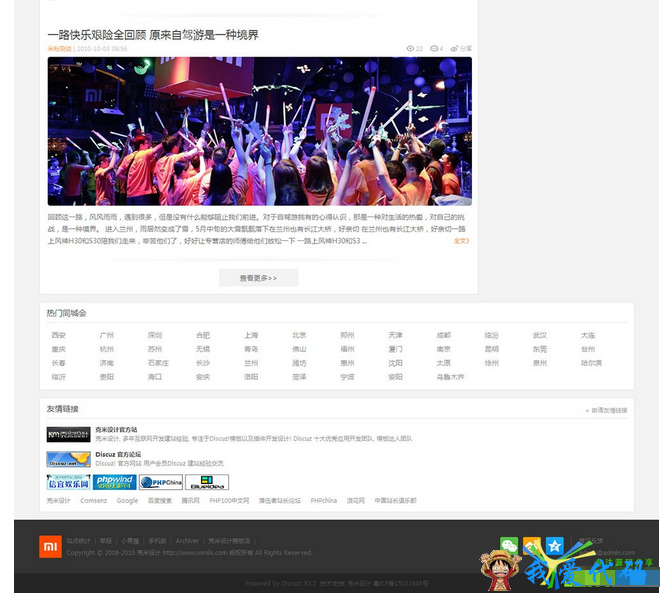Select city 北京
This screenshot has height=596, width=664.
299,335
